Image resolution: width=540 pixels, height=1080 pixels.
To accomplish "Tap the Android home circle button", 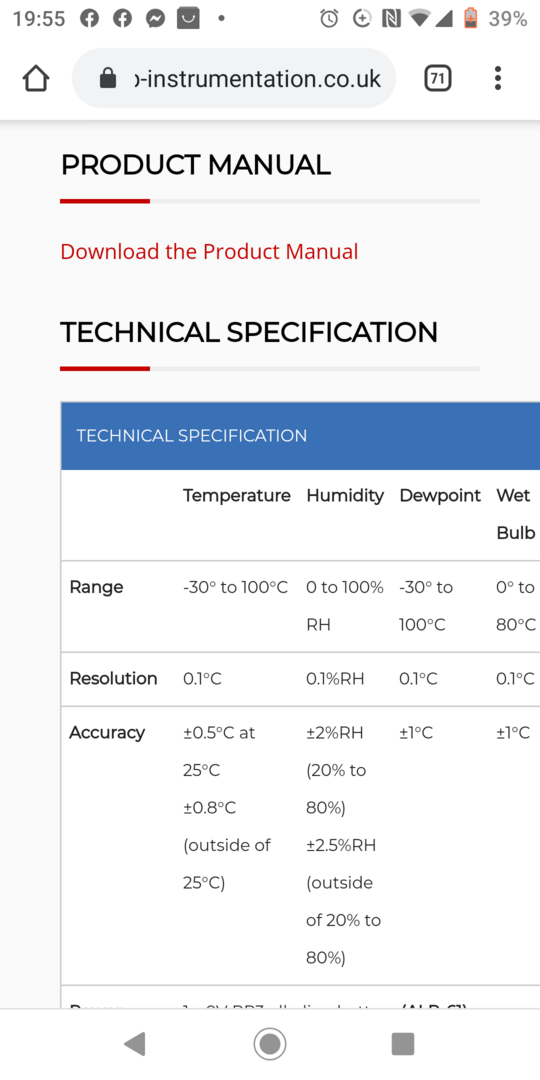I will [270, 1044].
